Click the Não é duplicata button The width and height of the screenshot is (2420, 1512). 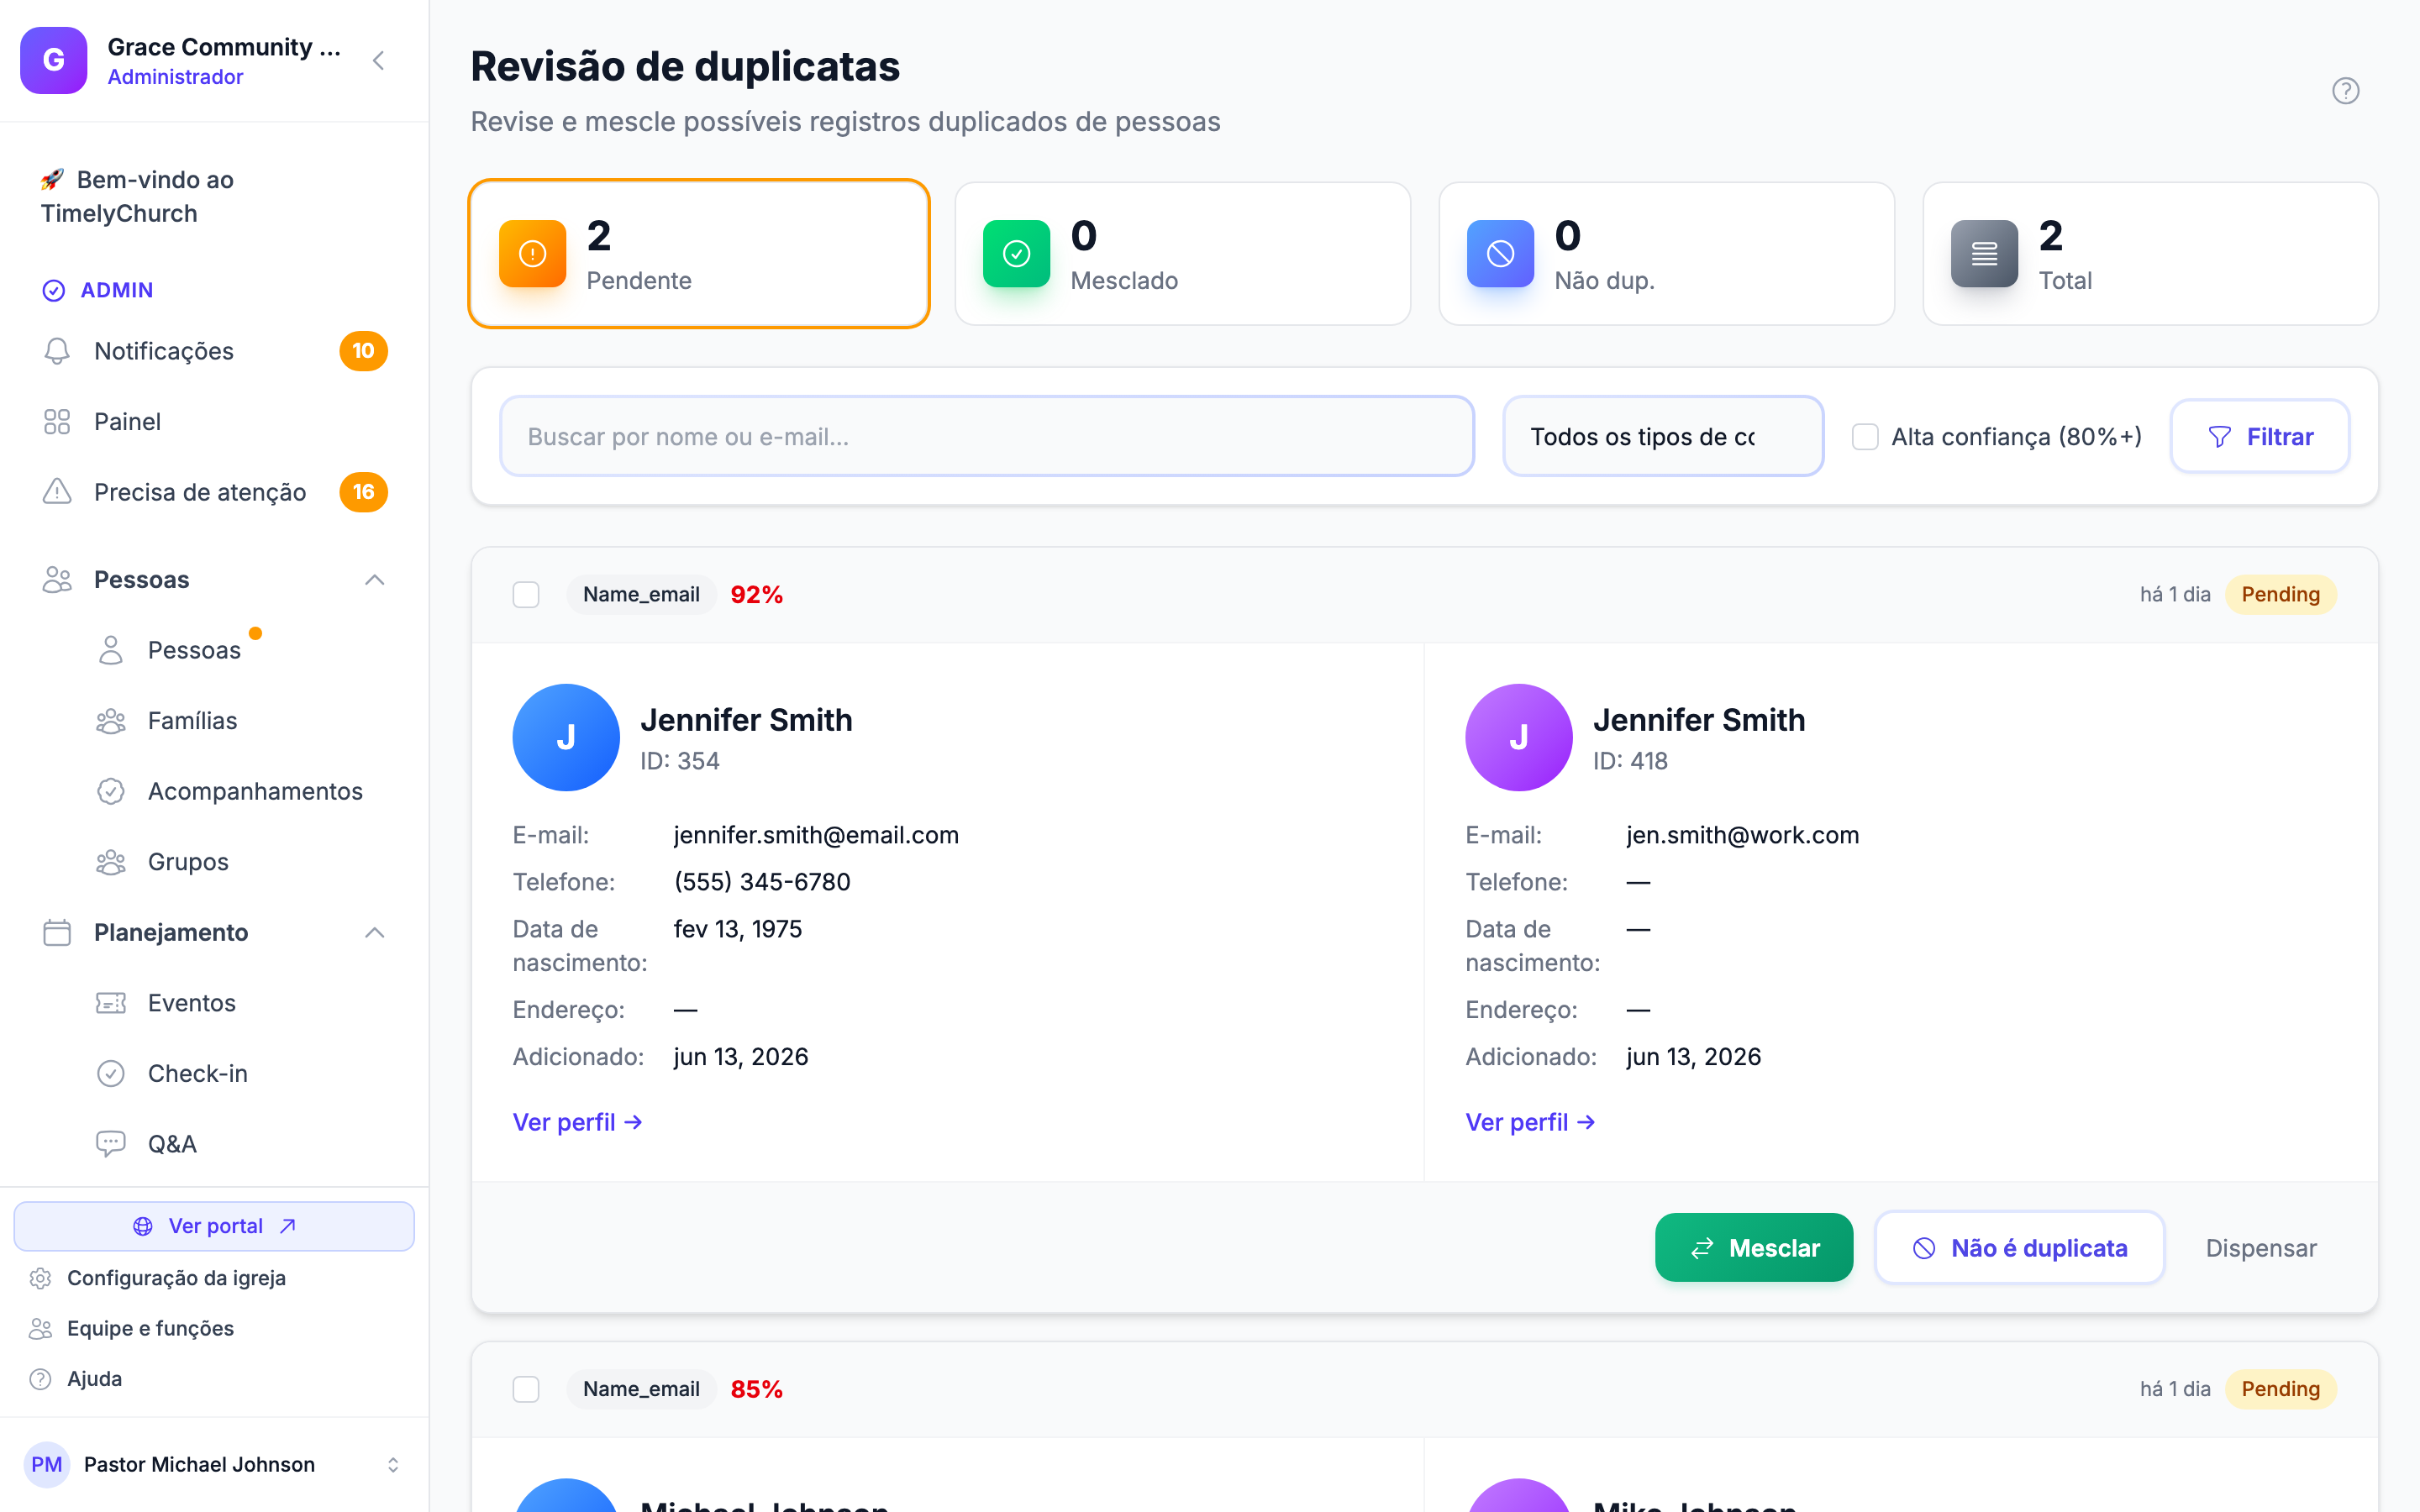[x=2020, y=1248]
